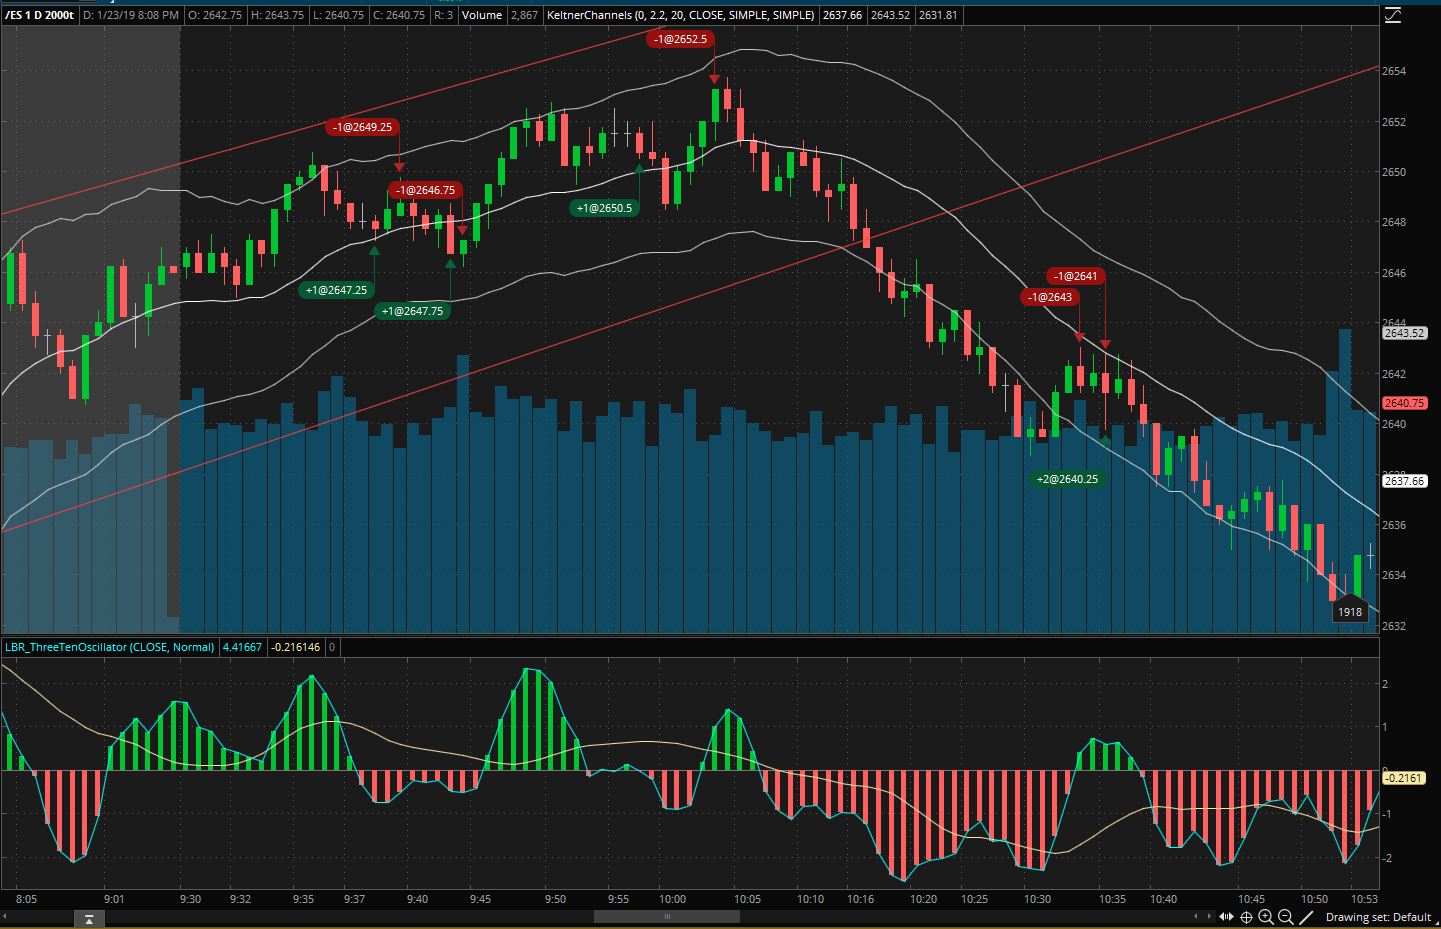The height and width of the screenshot is (929, 1441).
Task: Click the zoom out magnifier
Action: [1286, 917]
